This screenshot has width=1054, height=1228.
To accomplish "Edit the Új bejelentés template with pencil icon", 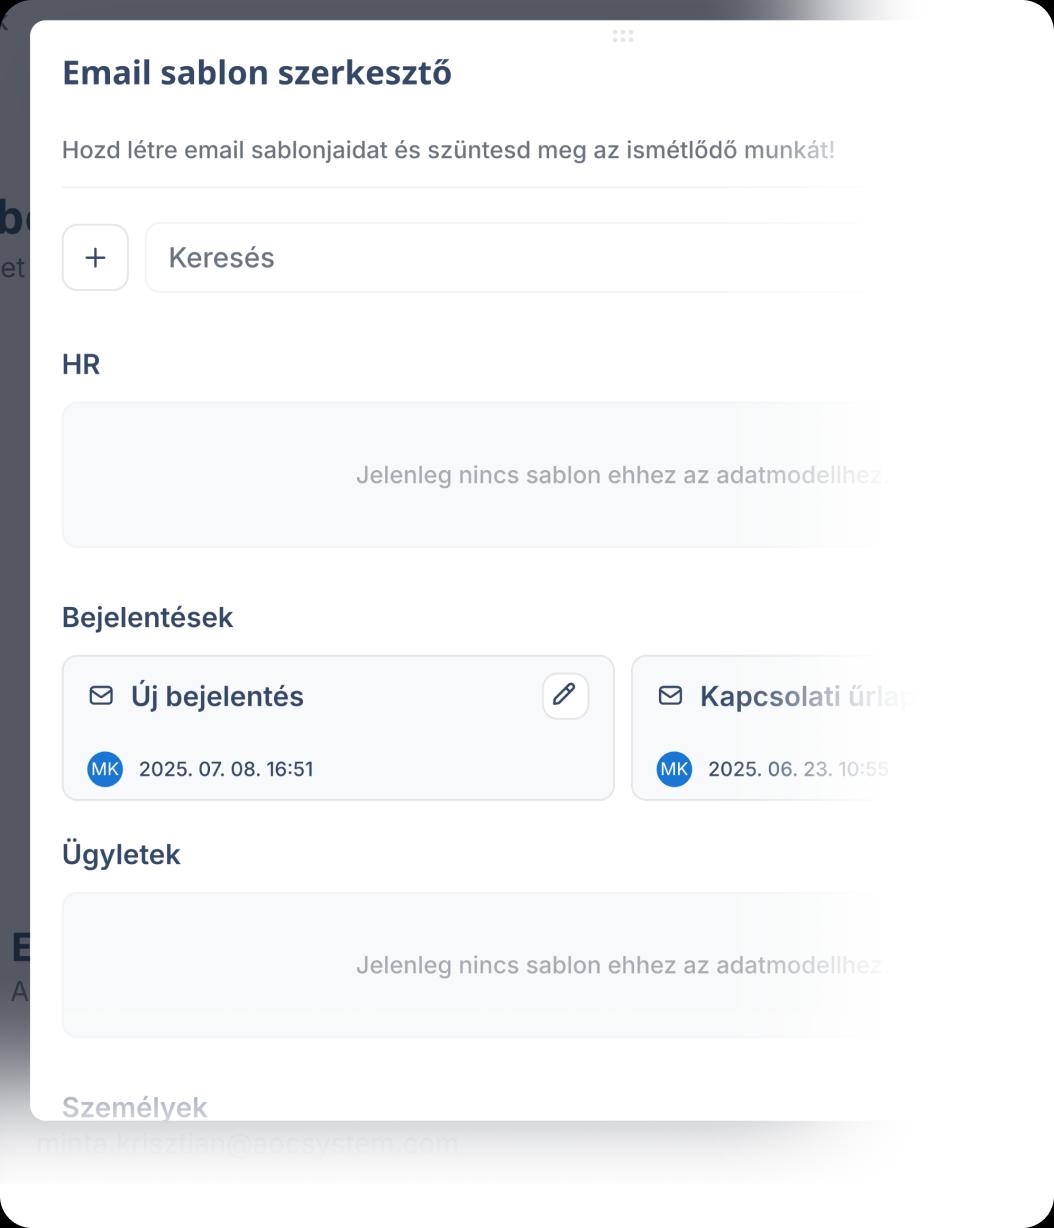I will click(x=565, y=695).
